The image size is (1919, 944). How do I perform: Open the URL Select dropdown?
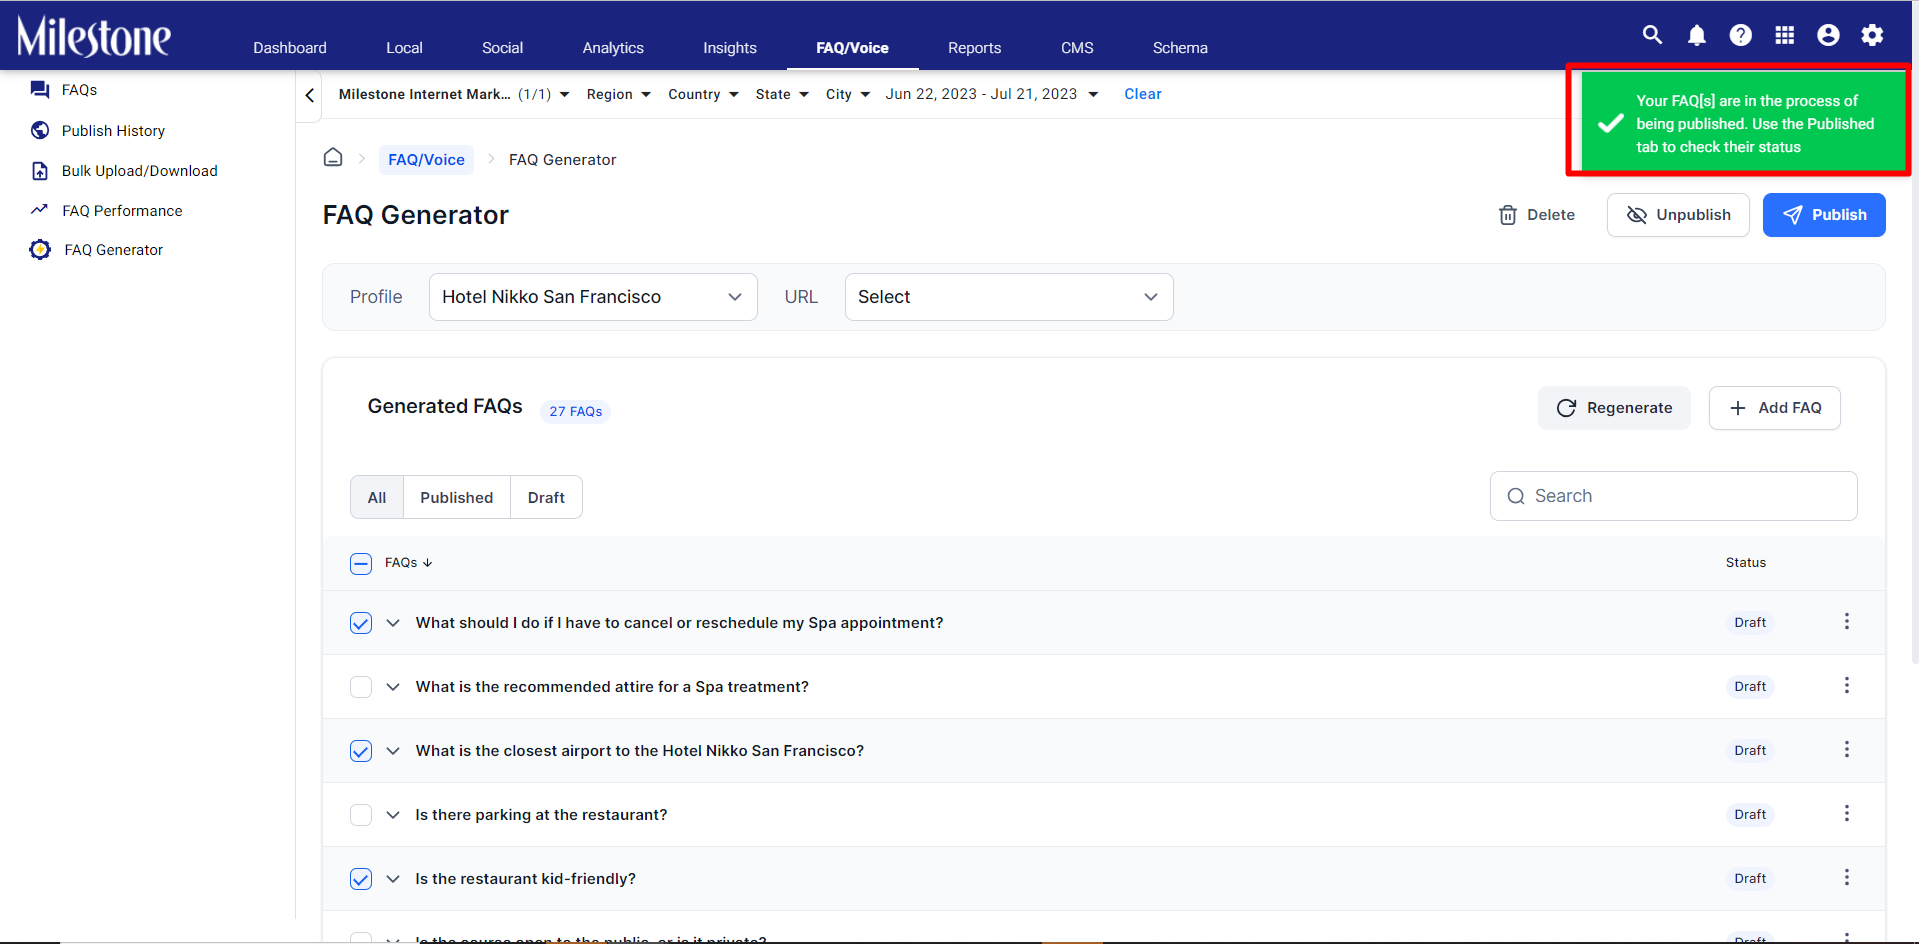pos(1009,297)
